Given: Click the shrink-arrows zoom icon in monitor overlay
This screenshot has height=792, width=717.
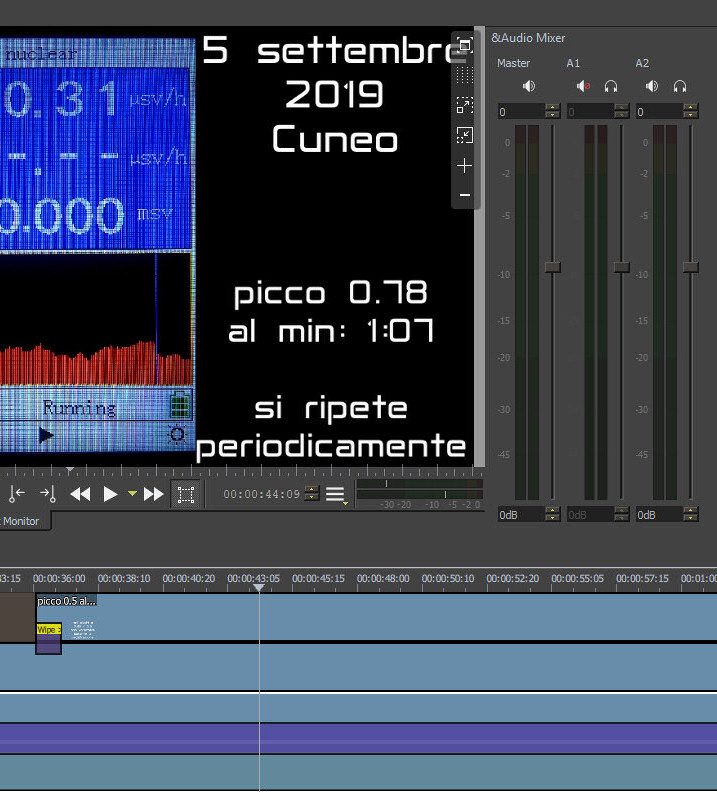Looking at the screenshot, I should coord(465,135).
